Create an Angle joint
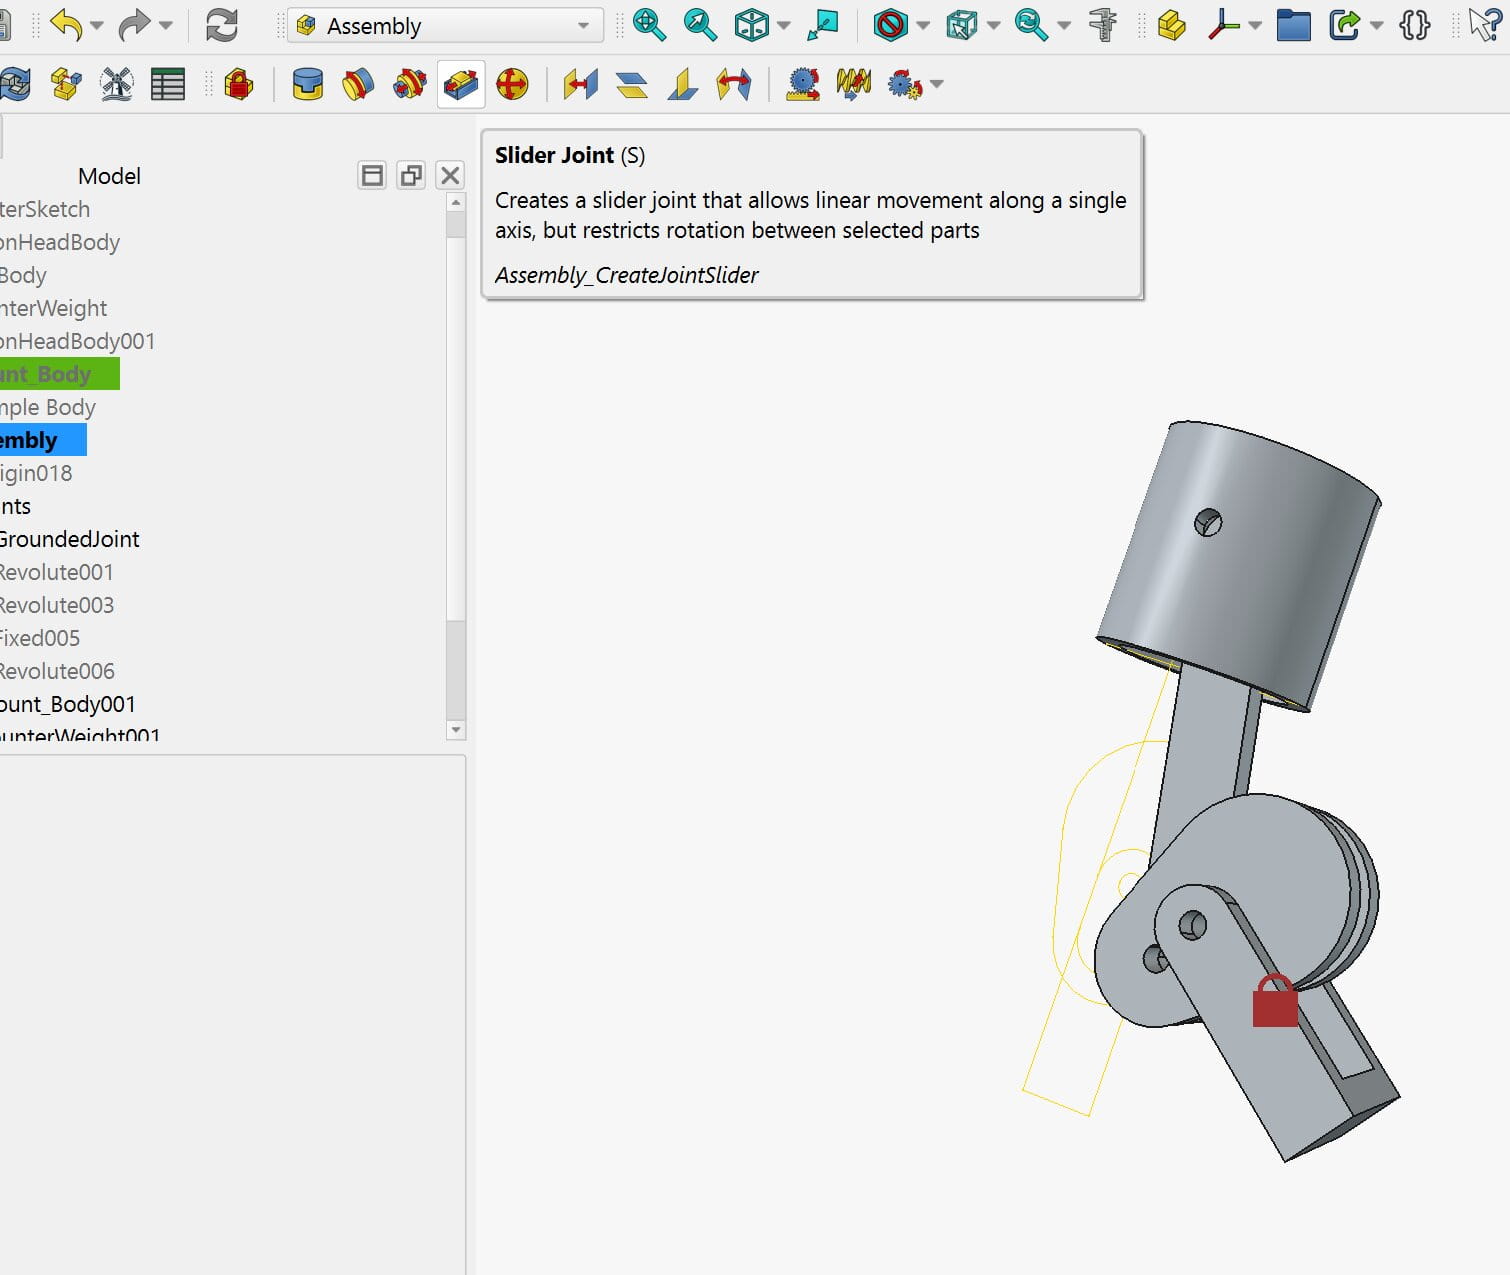Screen dimensions: 1510x1275 click(733, 85)
